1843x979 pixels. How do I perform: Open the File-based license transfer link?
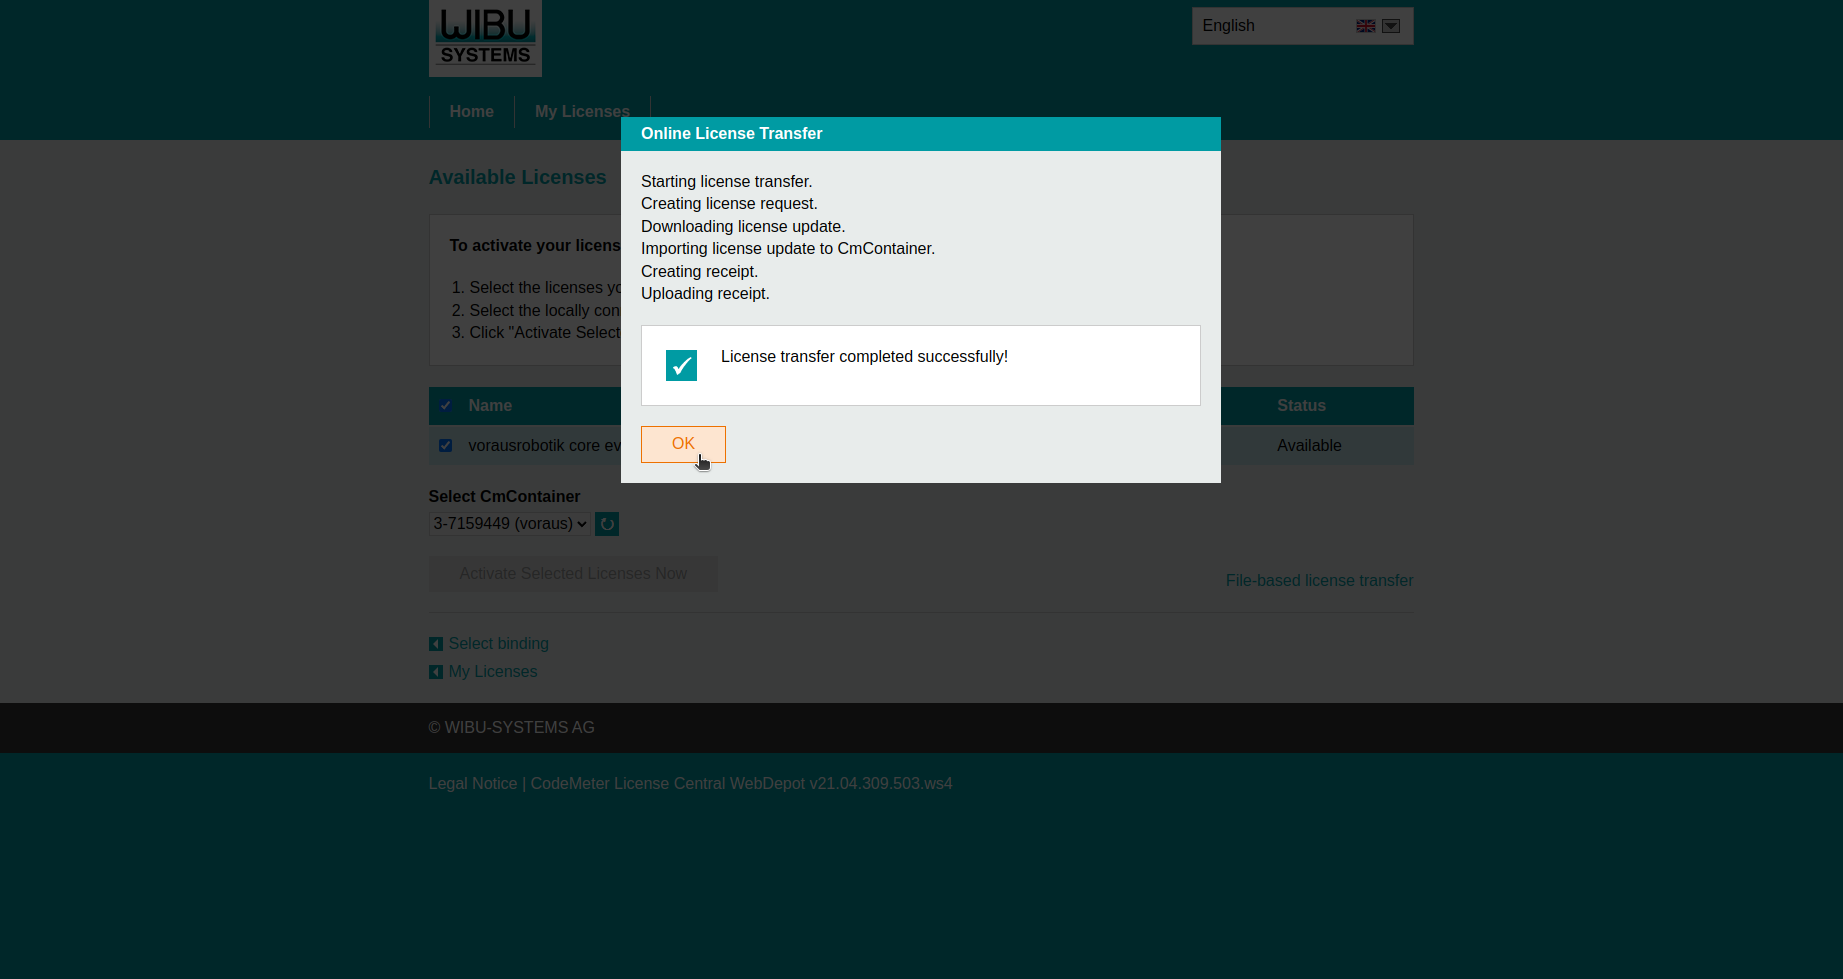tap(1319, 580)
